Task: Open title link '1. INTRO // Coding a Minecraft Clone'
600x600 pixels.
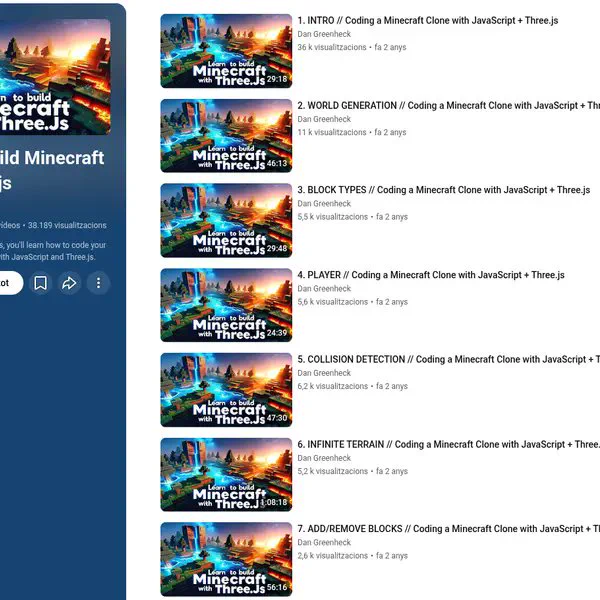Action: [428, 21]
